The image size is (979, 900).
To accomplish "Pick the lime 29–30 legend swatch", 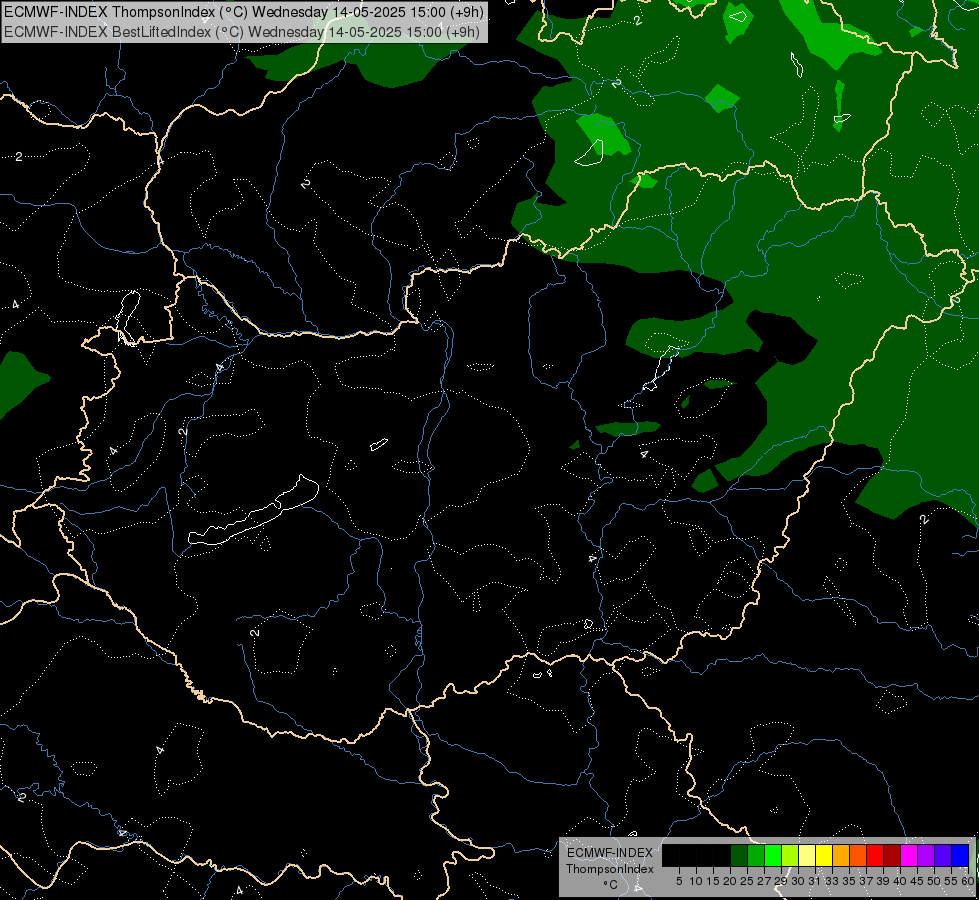I will tap(790, 855).
